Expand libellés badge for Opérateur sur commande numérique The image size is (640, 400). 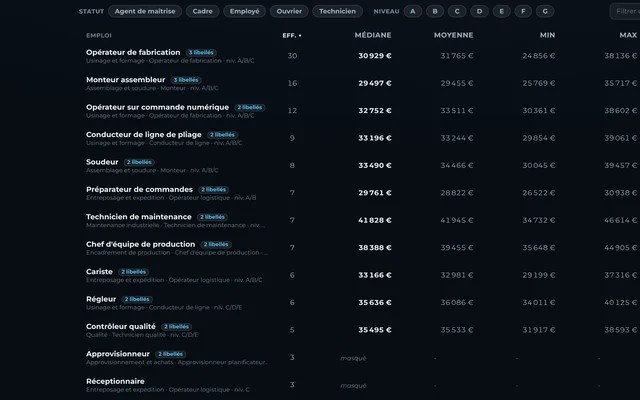click(250, 107)
